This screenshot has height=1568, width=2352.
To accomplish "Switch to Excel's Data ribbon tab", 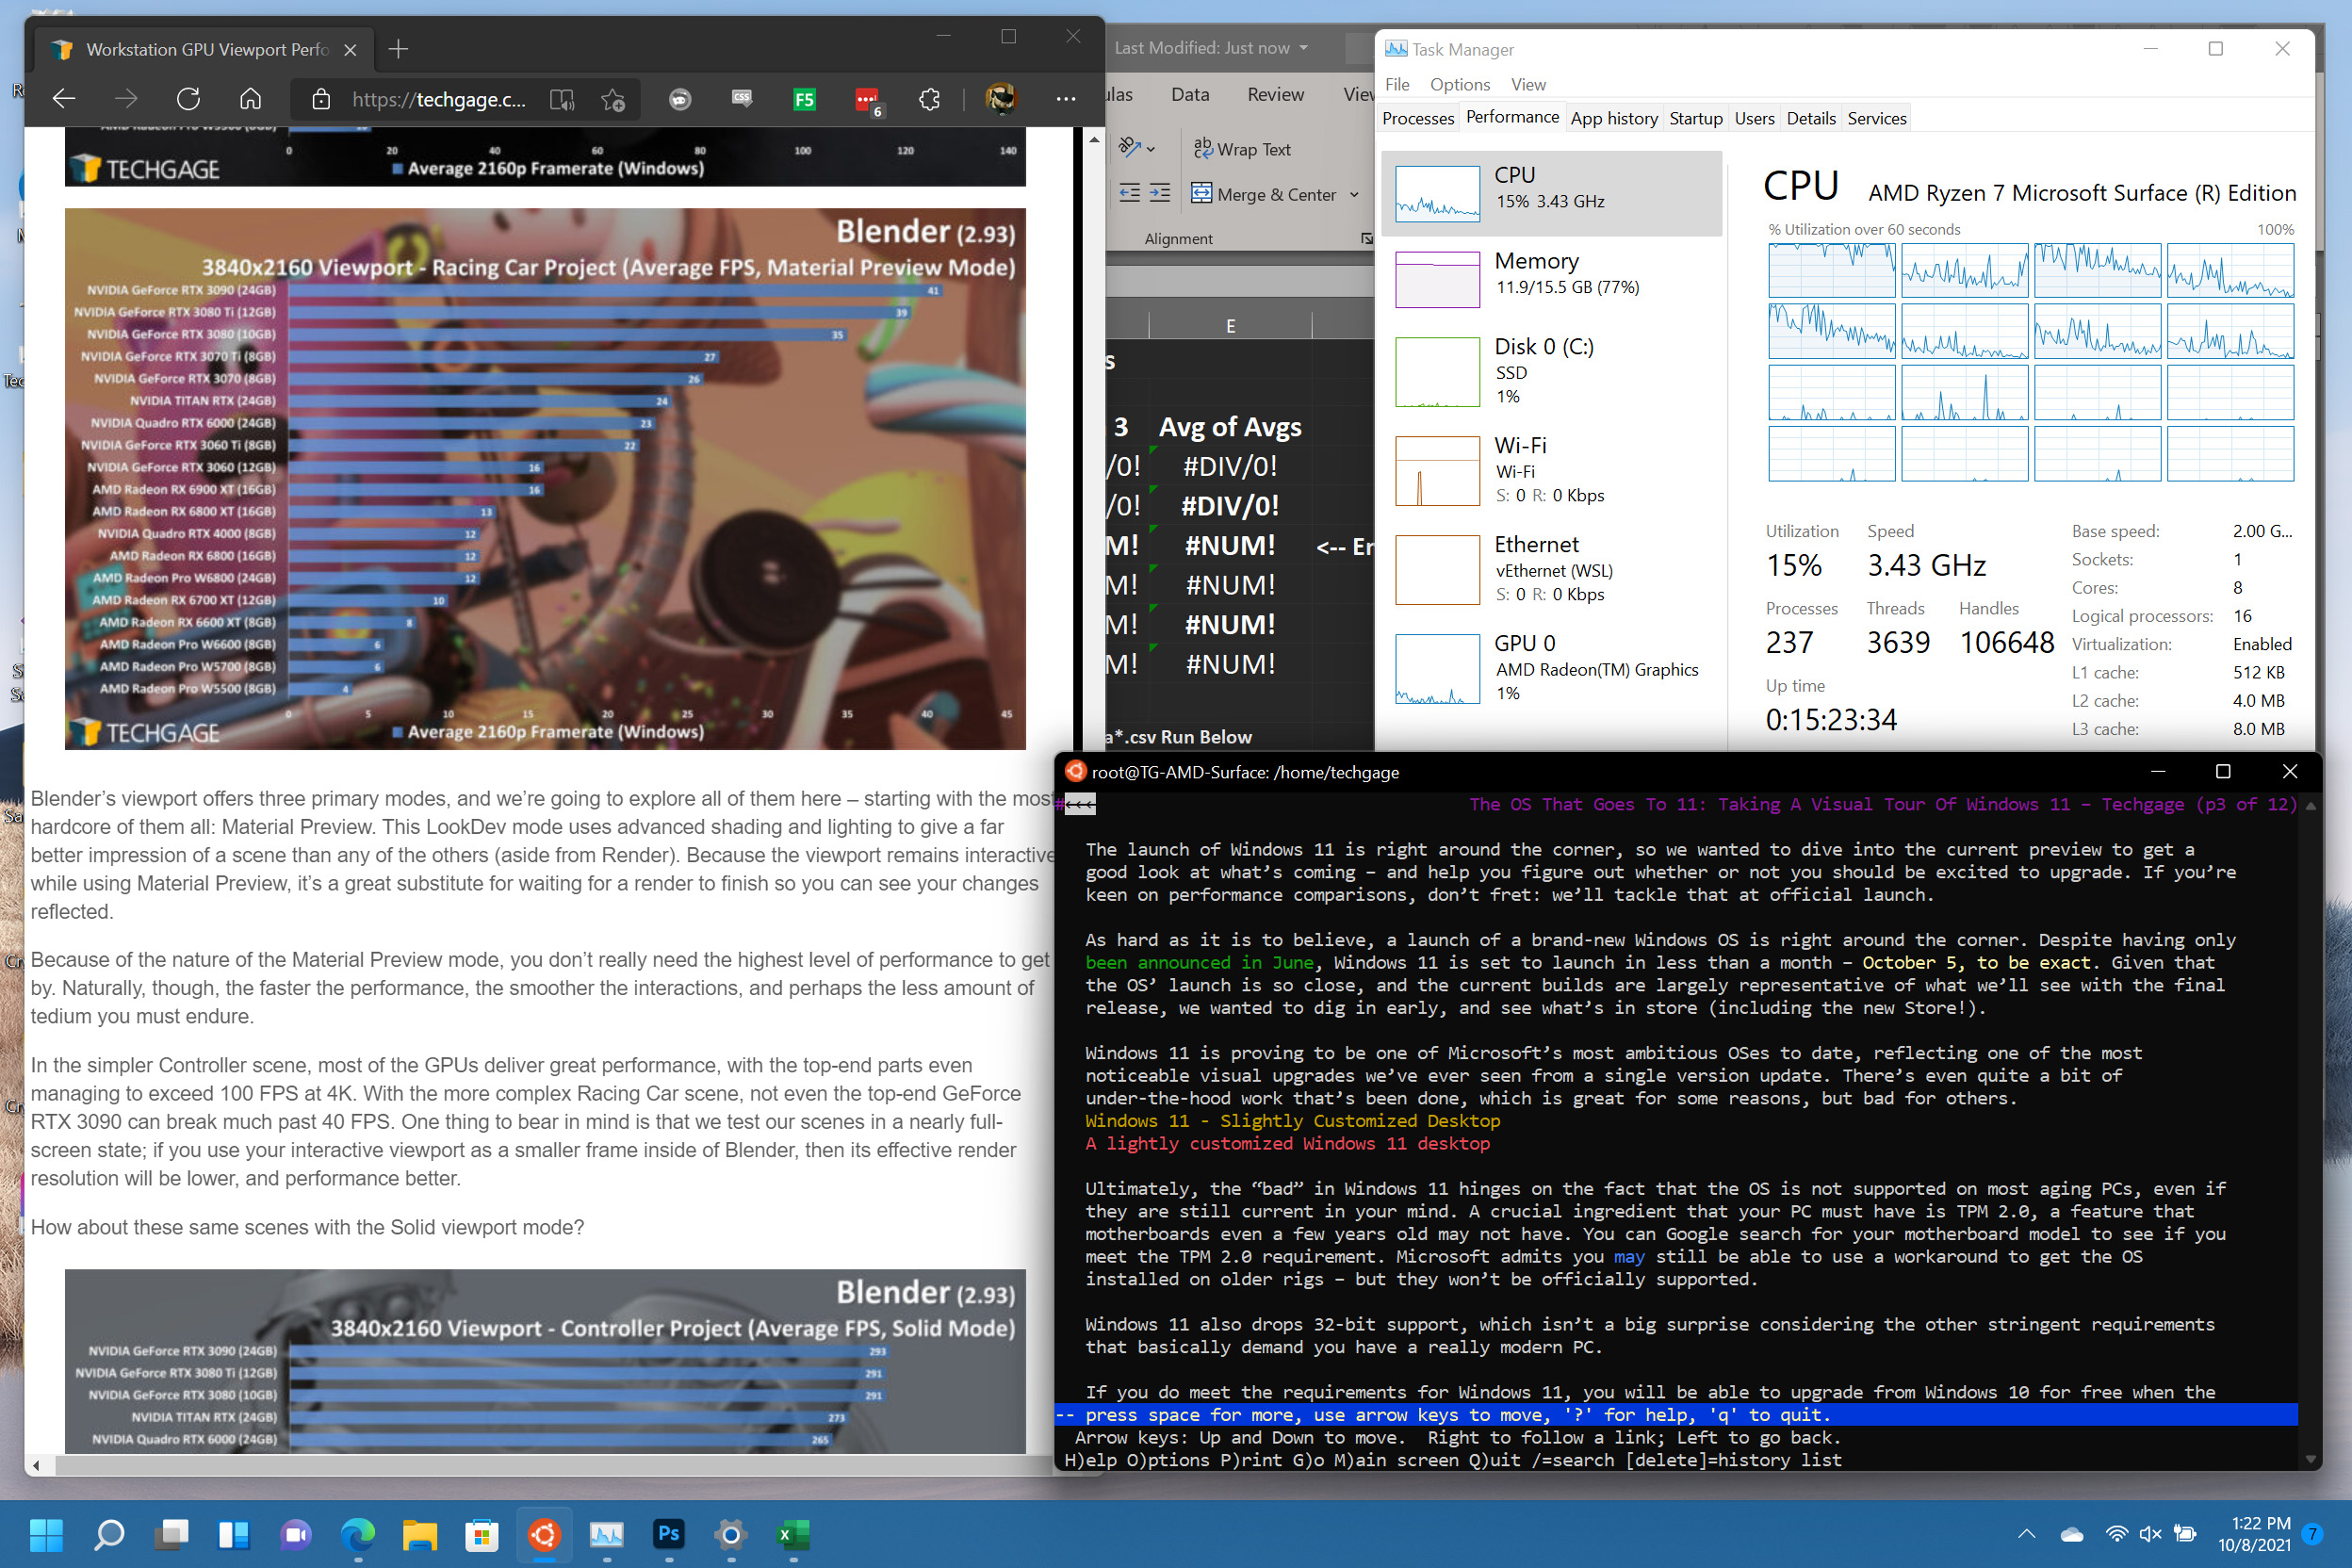I will pos(1190,94).
